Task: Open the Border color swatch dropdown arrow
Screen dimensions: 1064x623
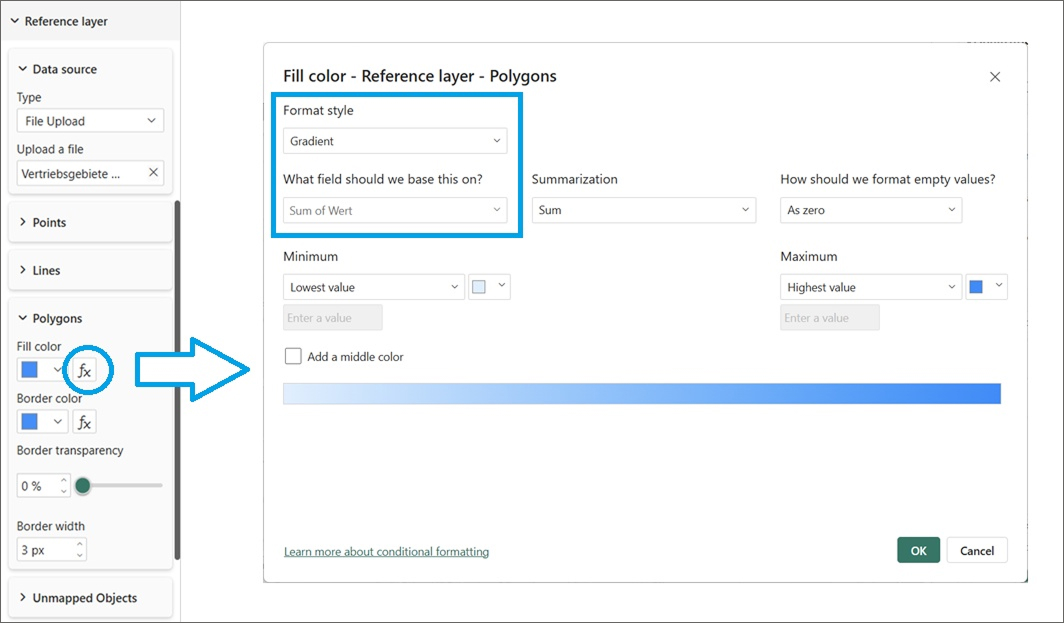Action: [57, 421]
